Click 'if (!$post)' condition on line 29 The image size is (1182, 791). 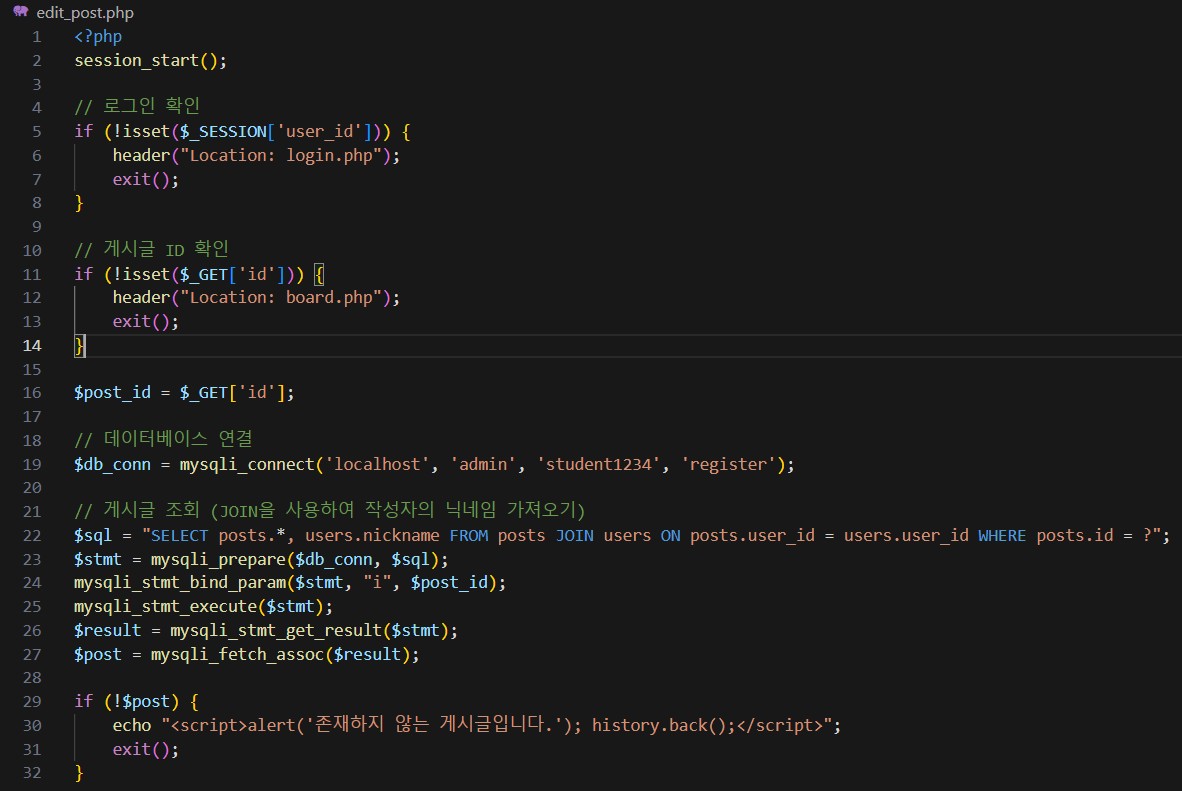[127, 702]
